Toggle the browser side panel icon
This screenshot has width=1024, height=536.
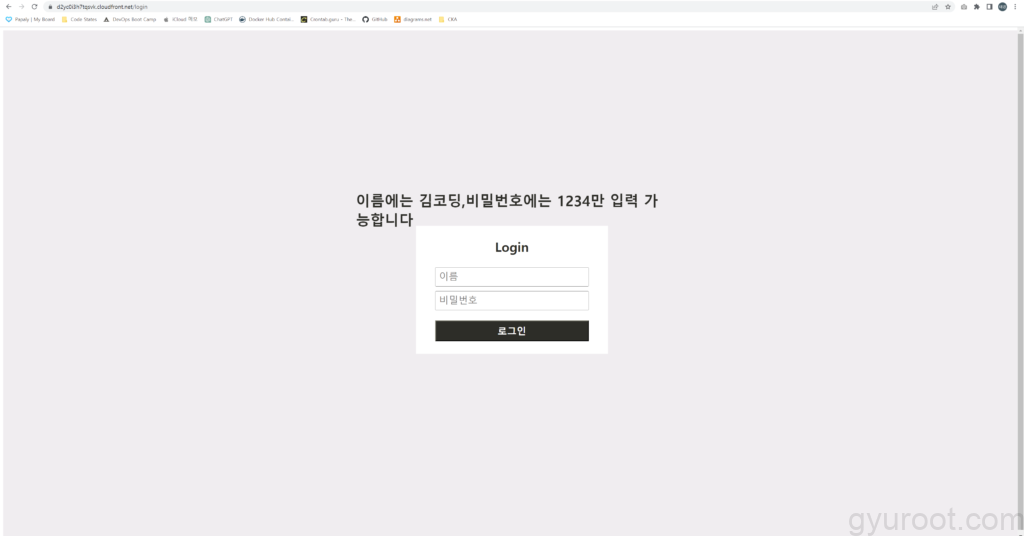(989, 7)
